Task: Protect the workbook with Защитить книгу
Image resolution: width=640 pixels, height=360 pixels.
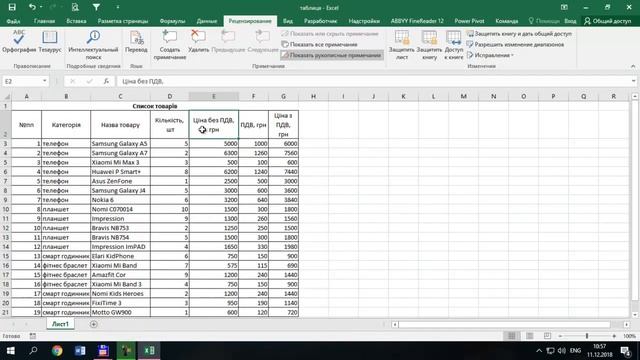Action: 429,45
